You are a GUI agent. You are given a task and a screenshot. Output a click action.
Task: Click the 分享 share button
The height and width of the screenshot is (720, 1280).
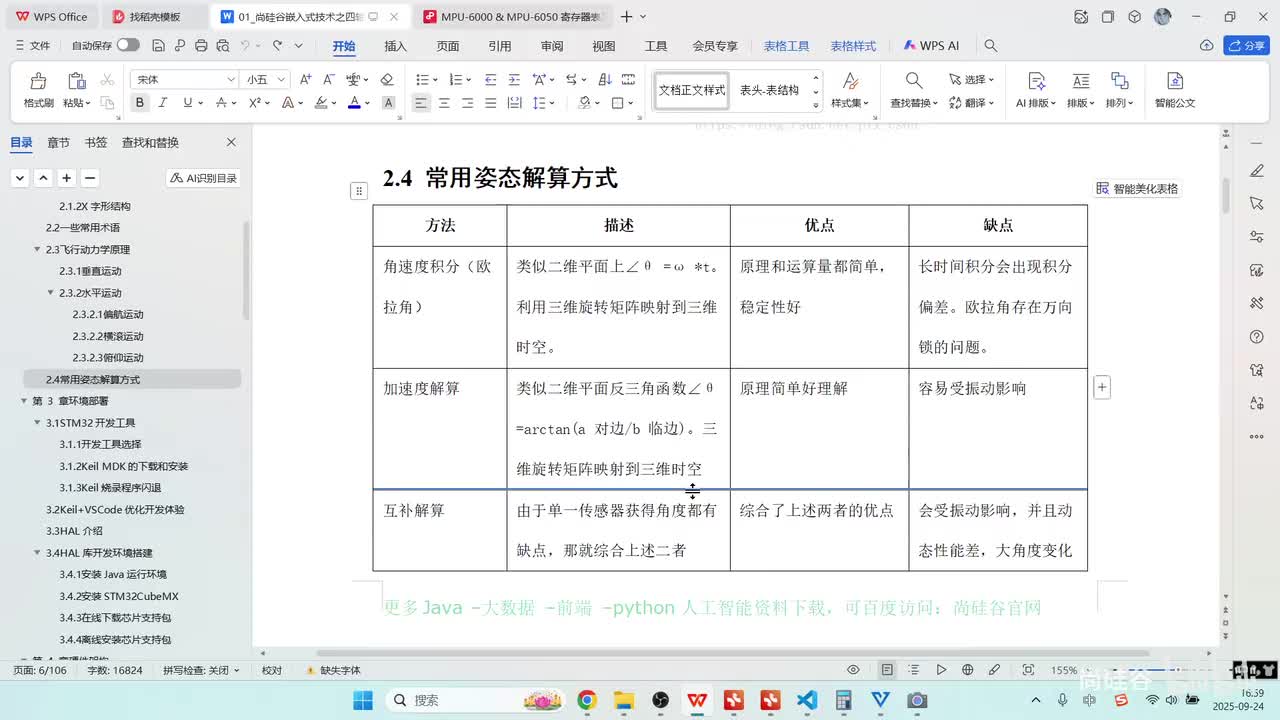tap(1246, 46)
